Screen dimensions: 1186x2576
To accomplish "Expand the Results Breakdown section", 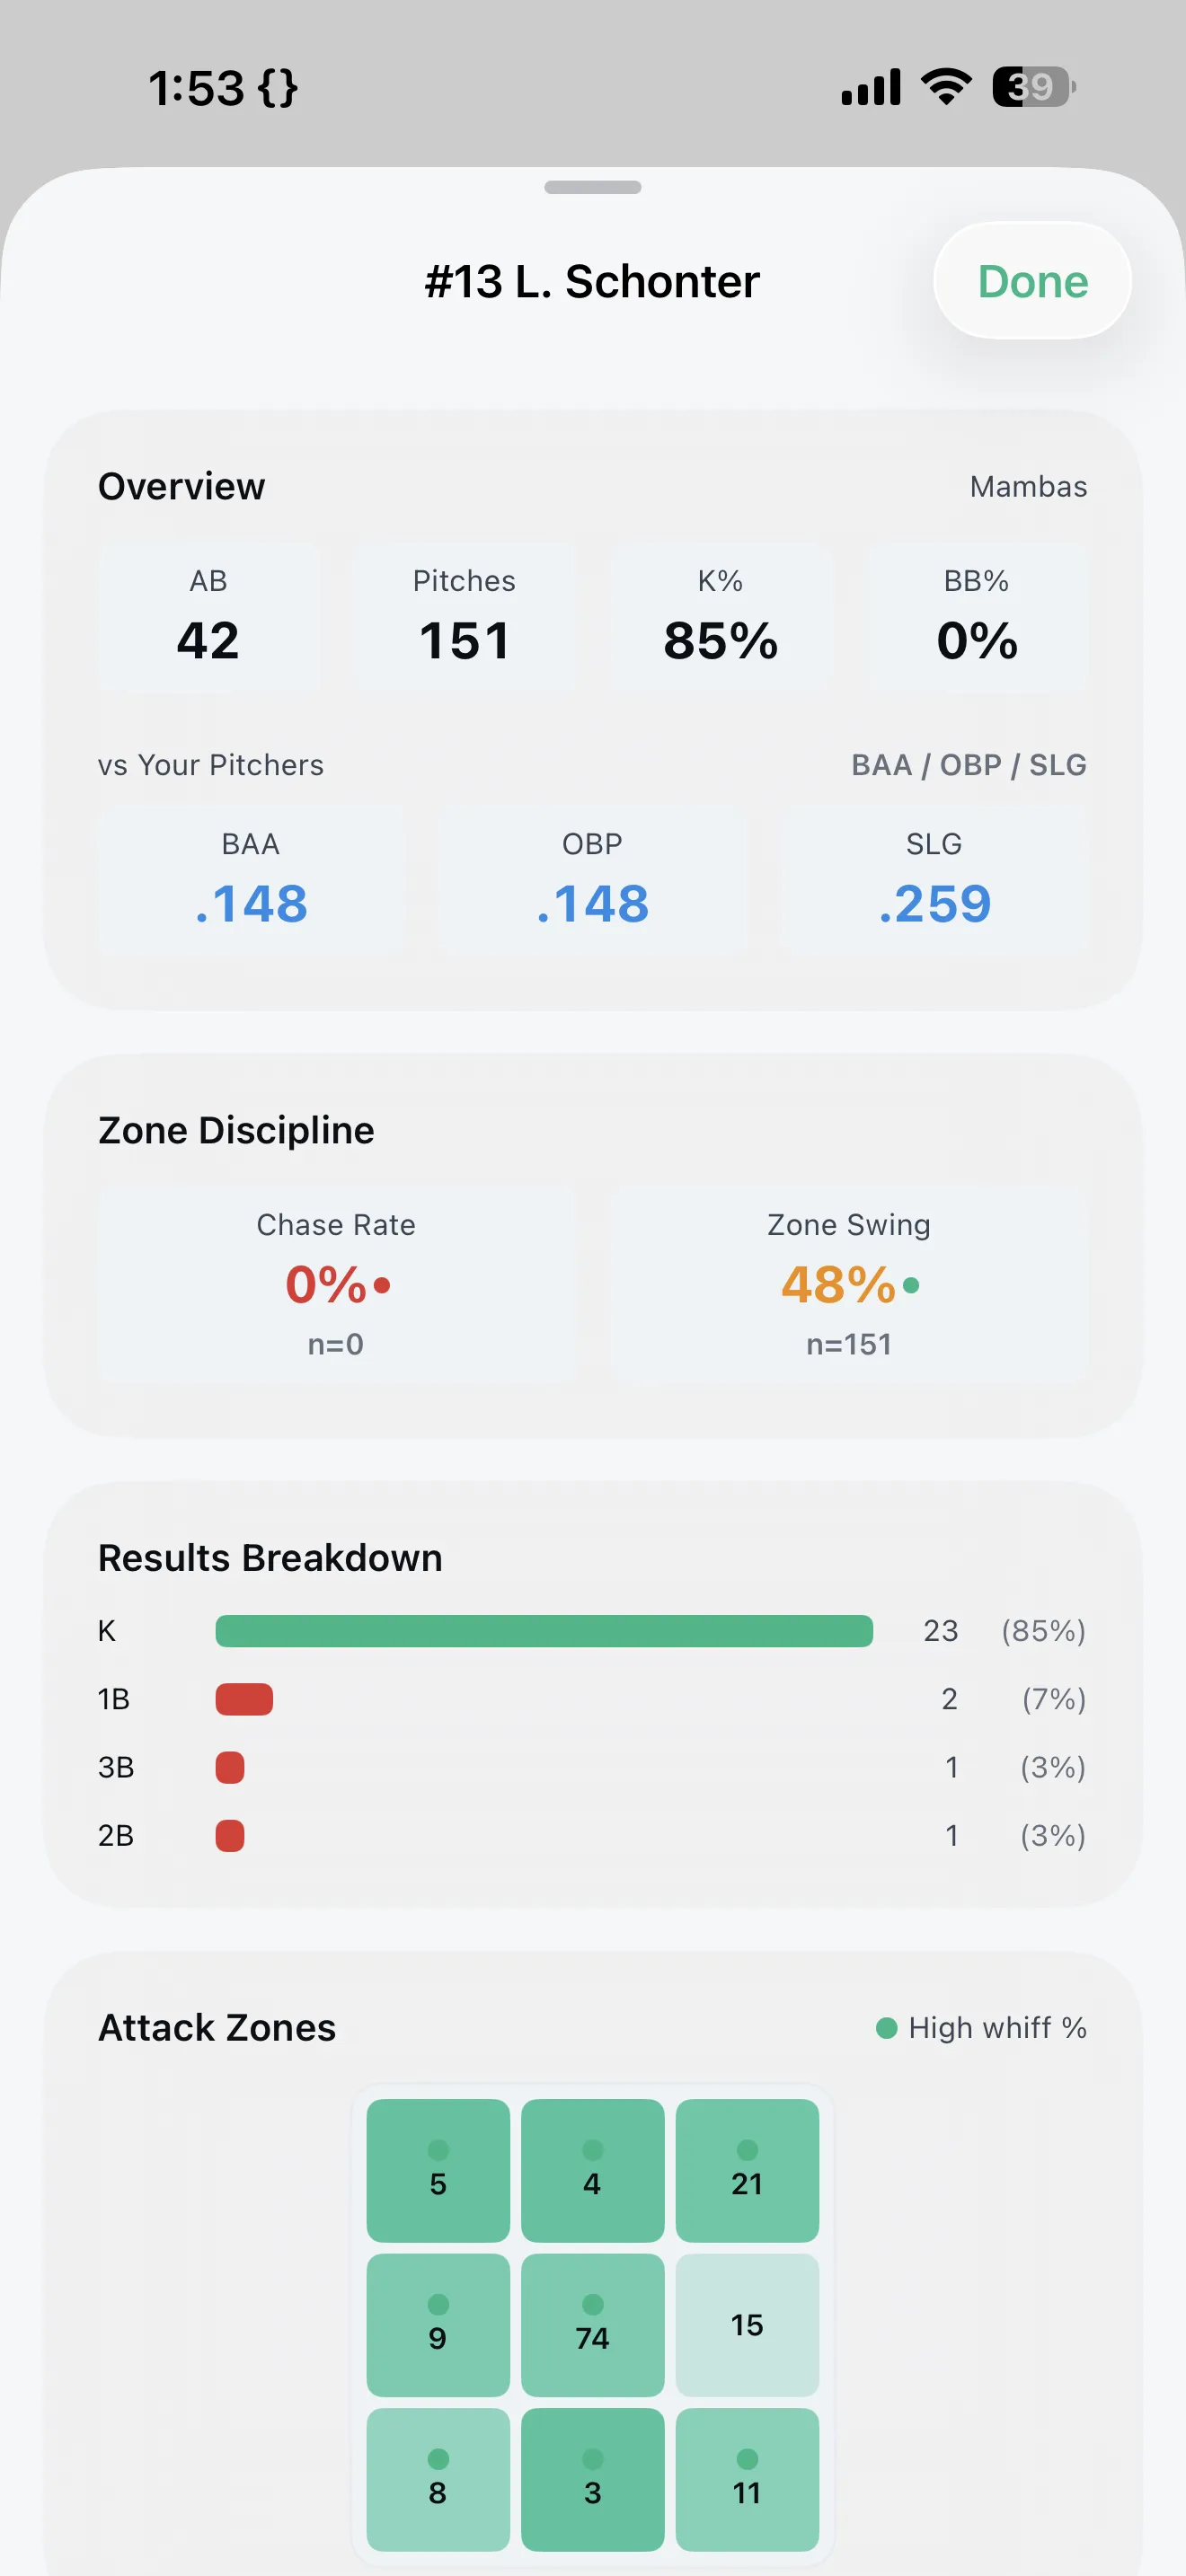I will (270, 1557).
